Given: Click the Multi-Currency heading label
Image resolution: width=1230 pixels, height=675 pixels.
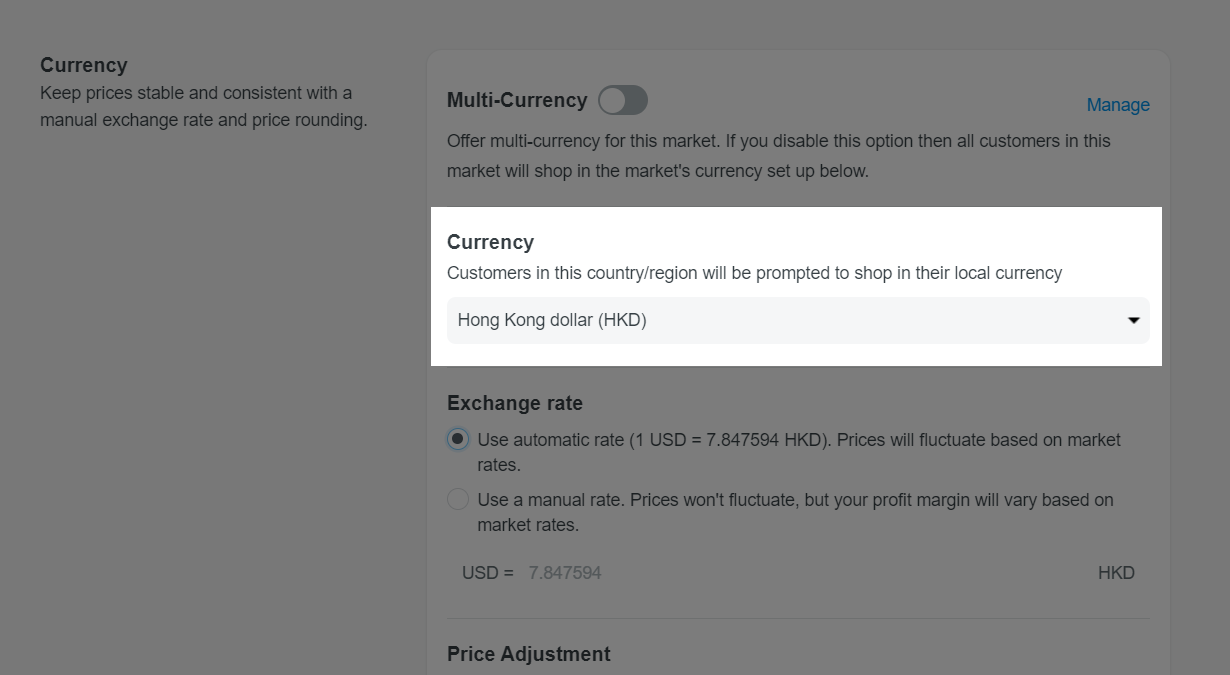Looking at the screenshot, I should [x=517, y=100].
